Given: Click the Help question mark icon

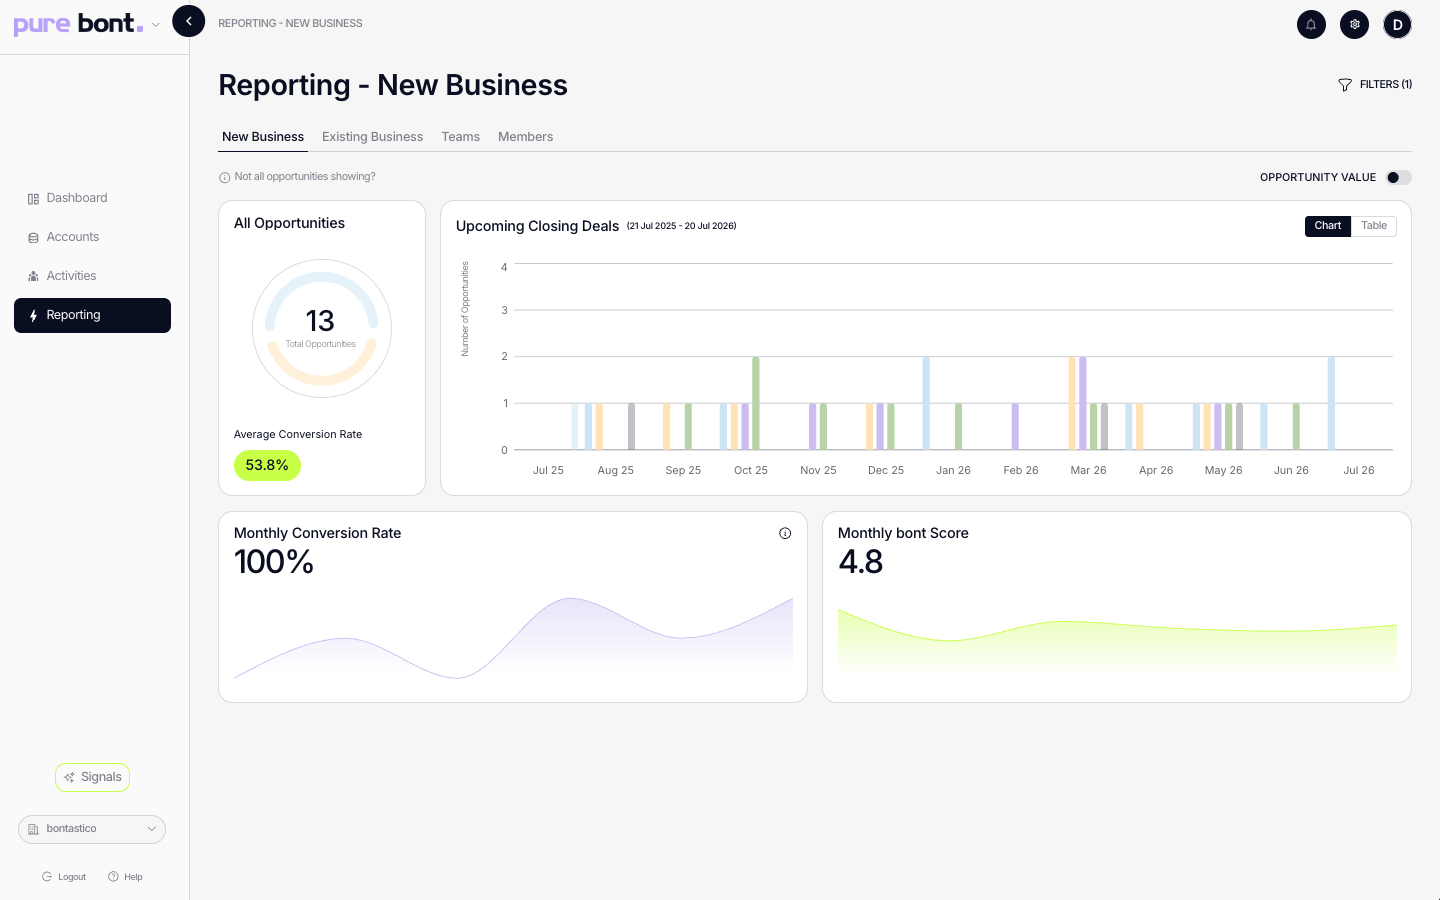Looking at the screenshot, I should 114,877.
